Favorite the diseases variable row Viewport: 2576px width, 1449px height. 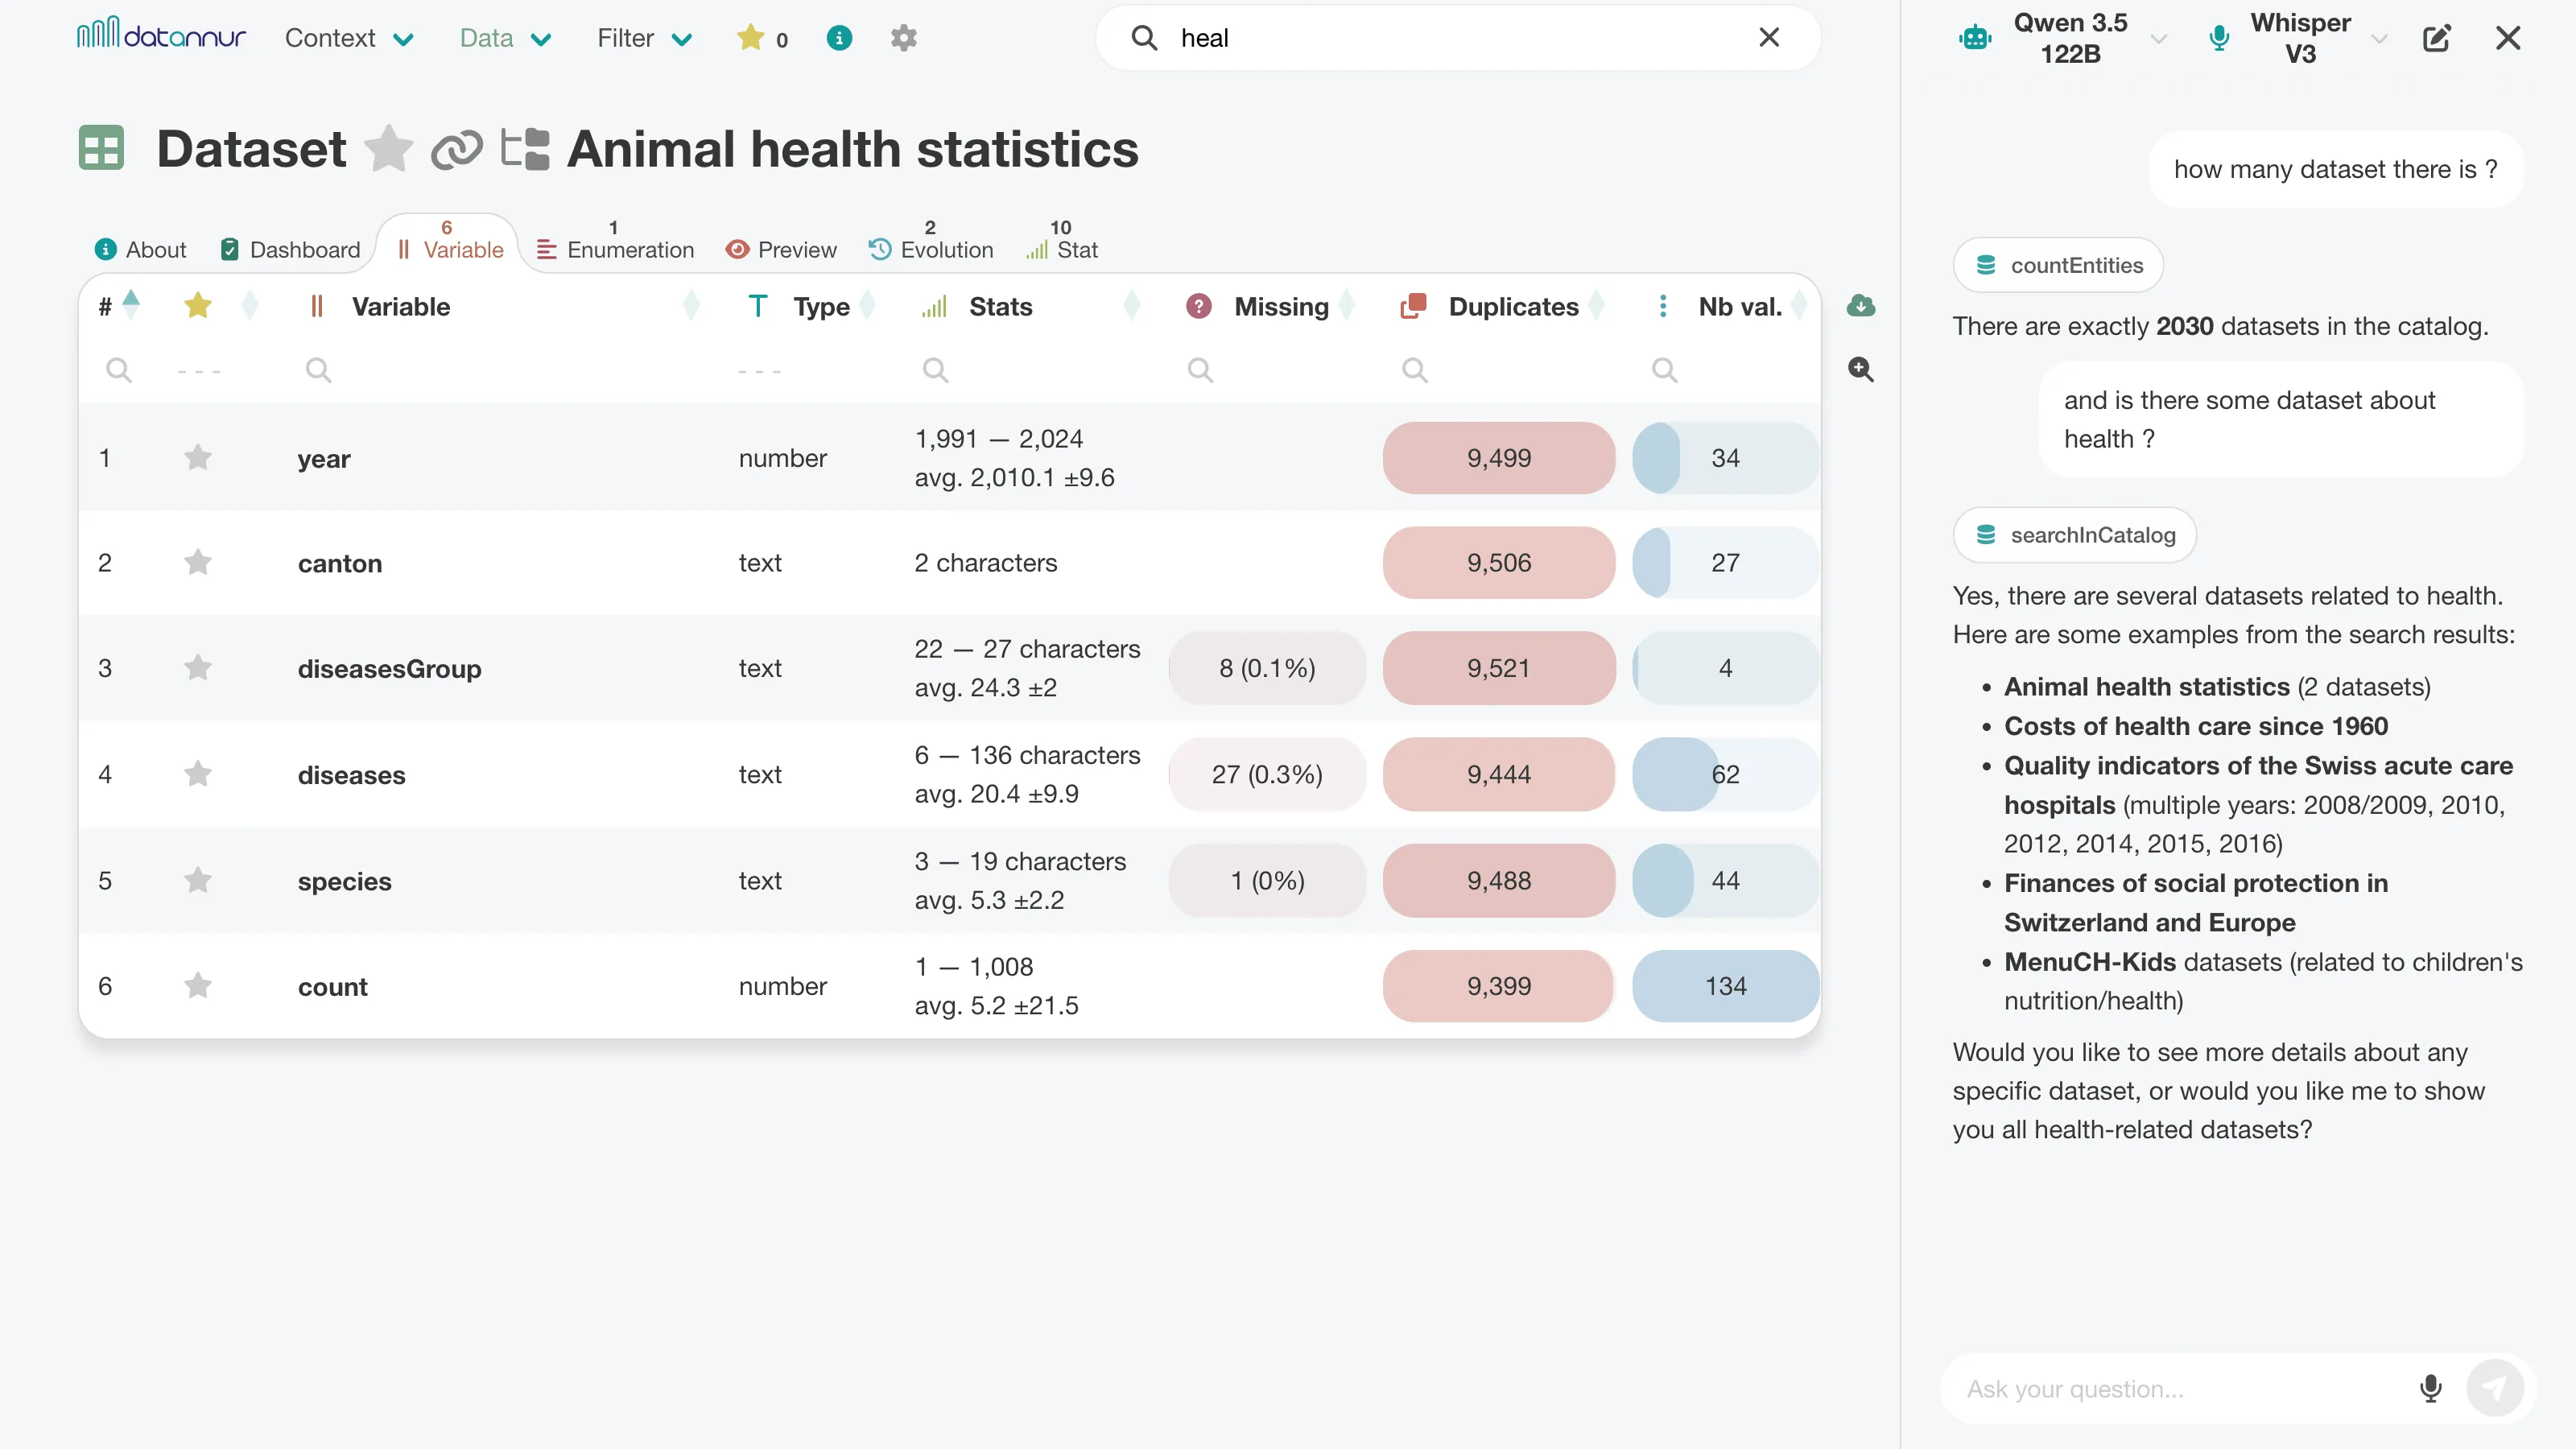click(x=198, y=775)
